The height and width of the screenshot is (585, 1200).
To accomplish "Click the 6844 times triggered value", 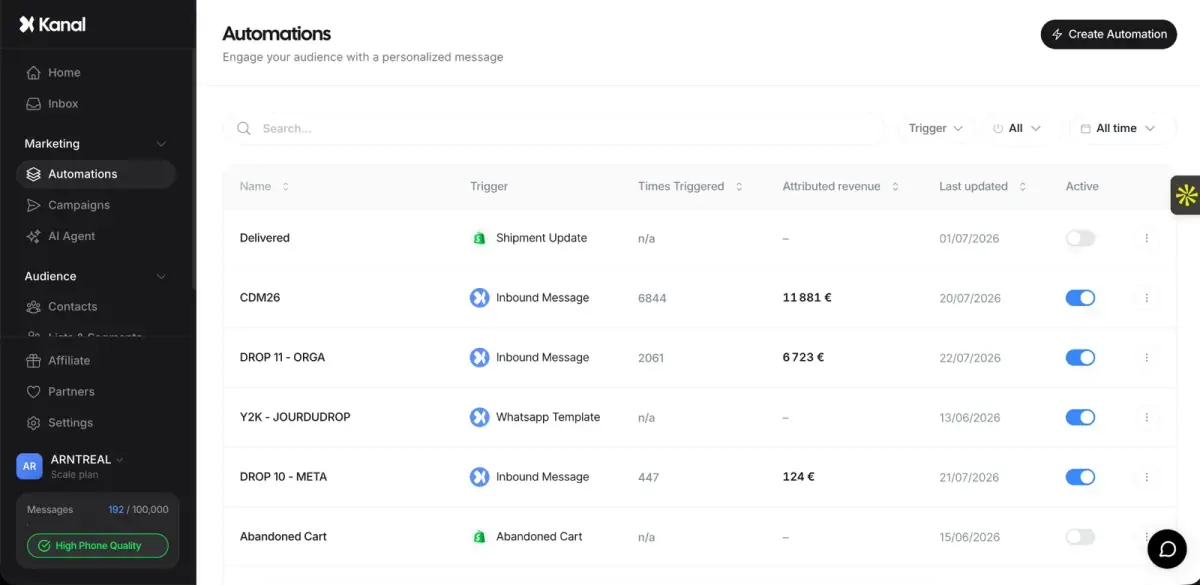I will 652,298.
